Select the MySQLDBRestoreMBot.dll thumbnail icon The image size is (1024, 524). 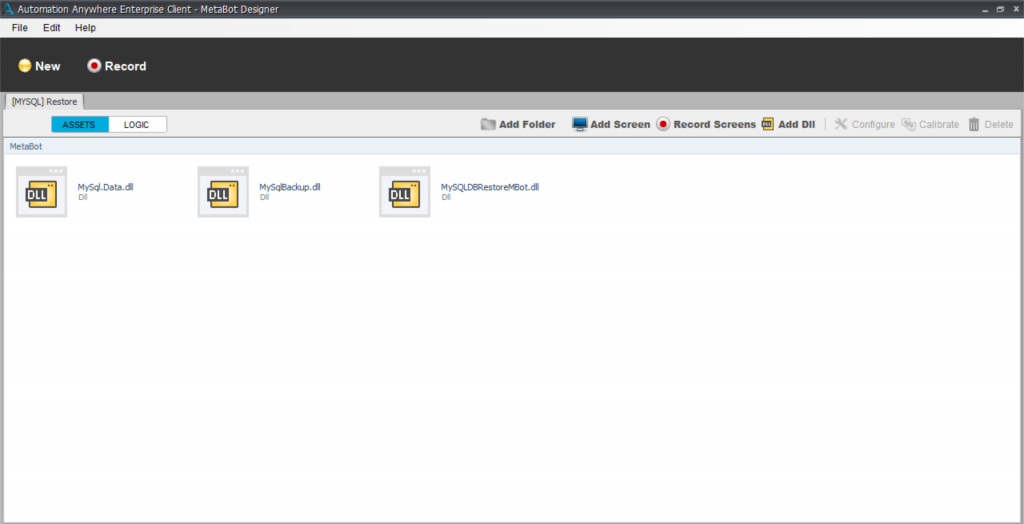(405, 194)
